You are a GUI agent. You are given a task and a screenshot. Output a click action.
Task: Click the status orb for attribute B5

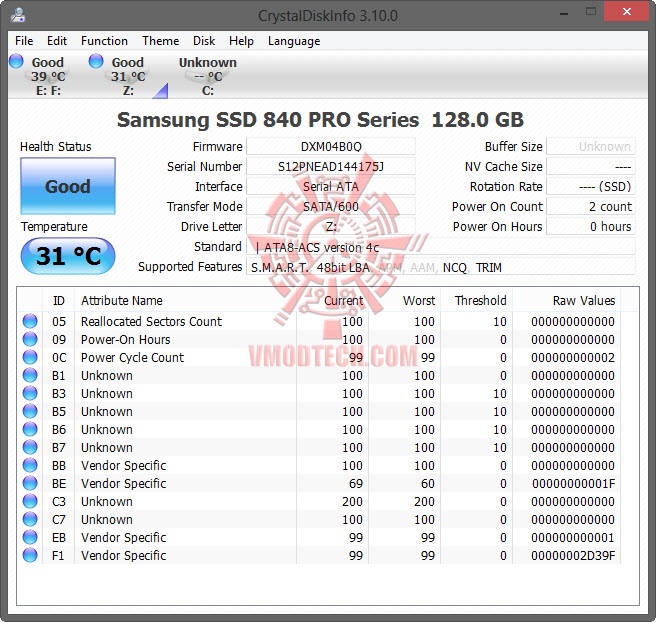pos(30,411)
